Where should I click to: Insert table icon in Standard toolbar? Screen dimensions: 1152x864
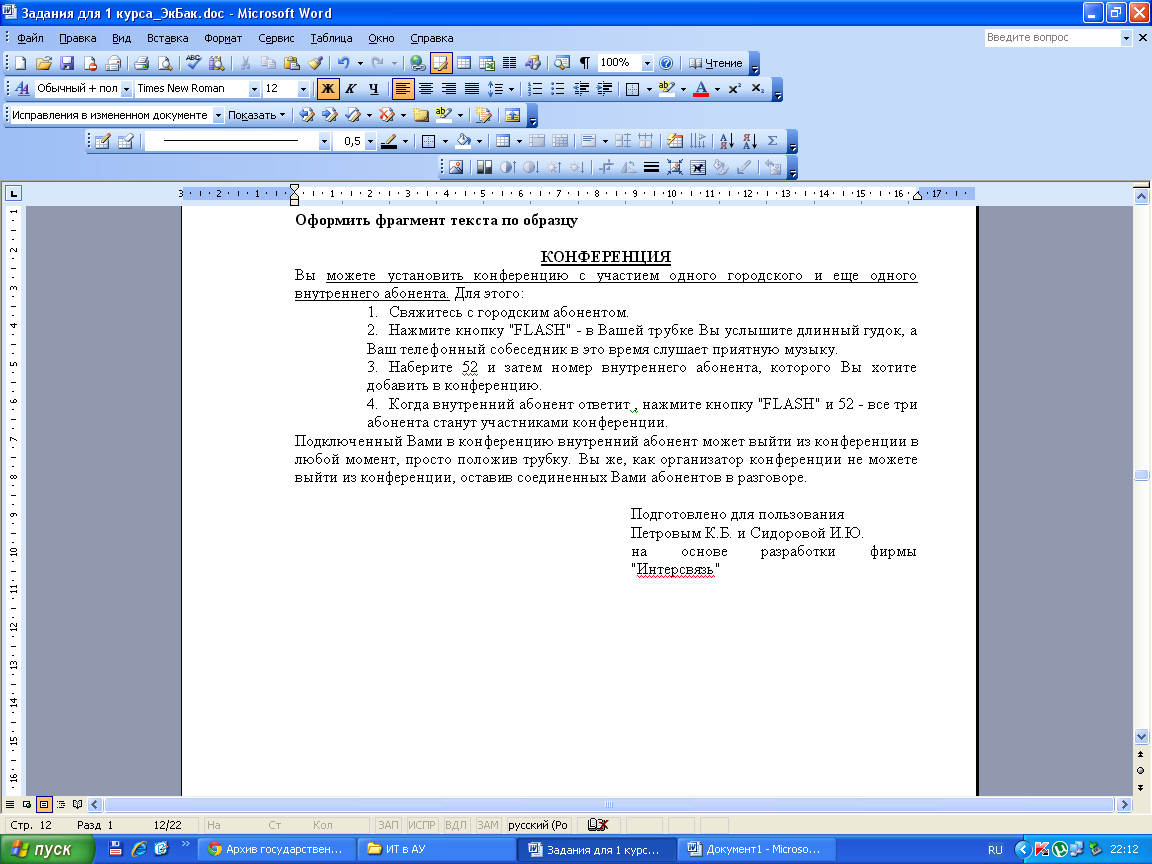(464, 63)
